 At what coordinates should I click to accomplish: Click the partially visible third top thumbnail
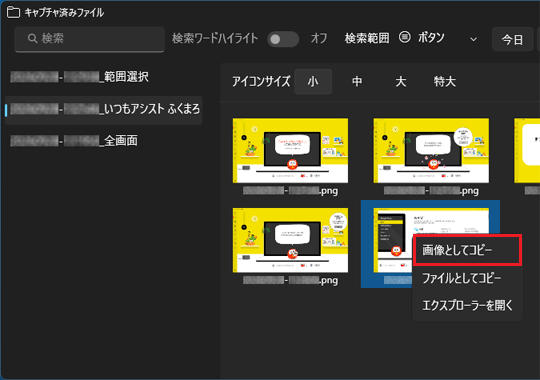click(x=527, y=151)
